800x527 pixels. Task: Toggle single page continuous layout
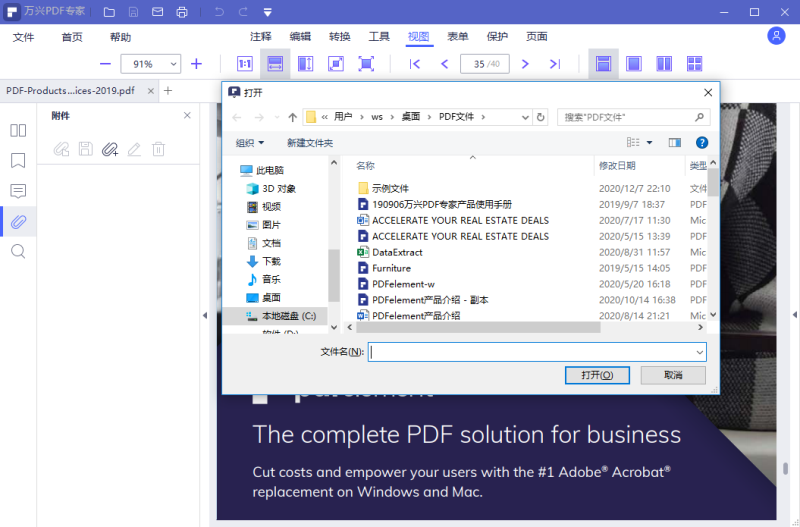pyautogui.click(x=604, y=64)
